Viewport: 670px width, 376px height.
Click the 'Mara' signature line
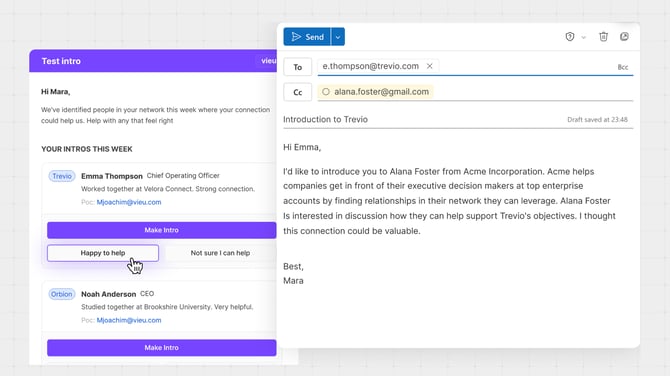click(x=293, y=281)
